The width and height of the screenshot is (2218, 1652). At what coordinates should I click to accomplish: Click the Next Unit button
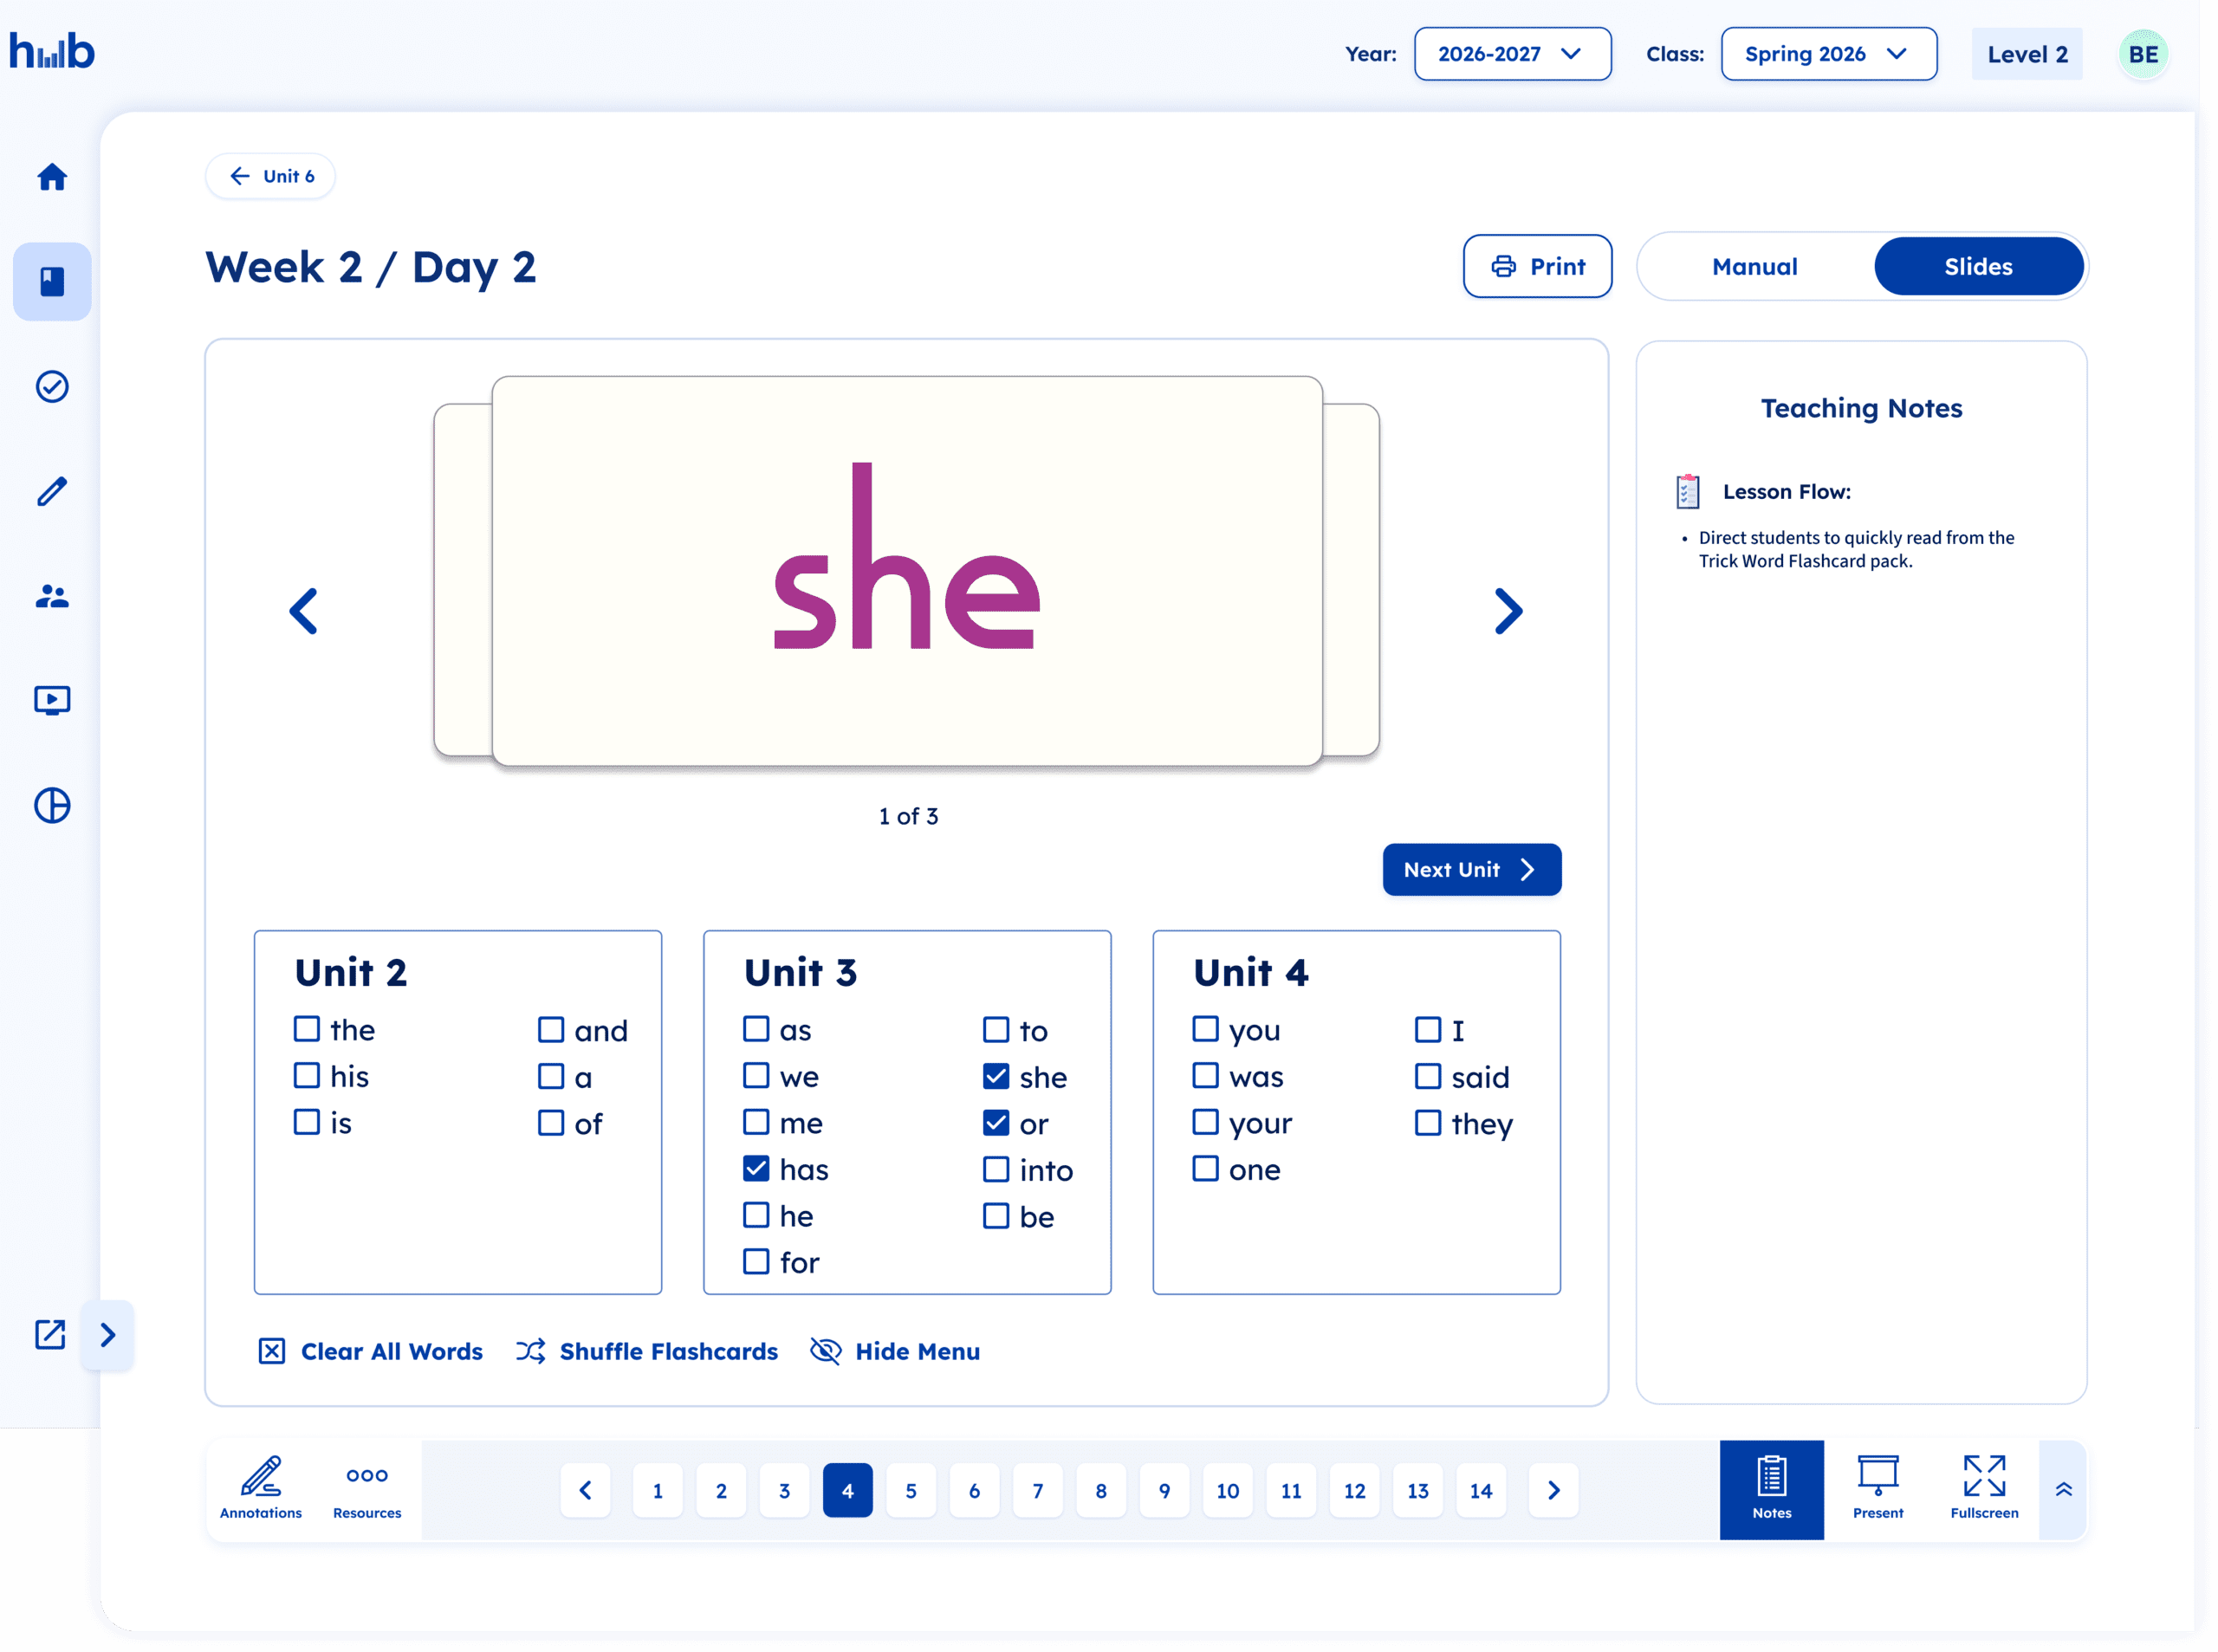[x=1471, y=870]
